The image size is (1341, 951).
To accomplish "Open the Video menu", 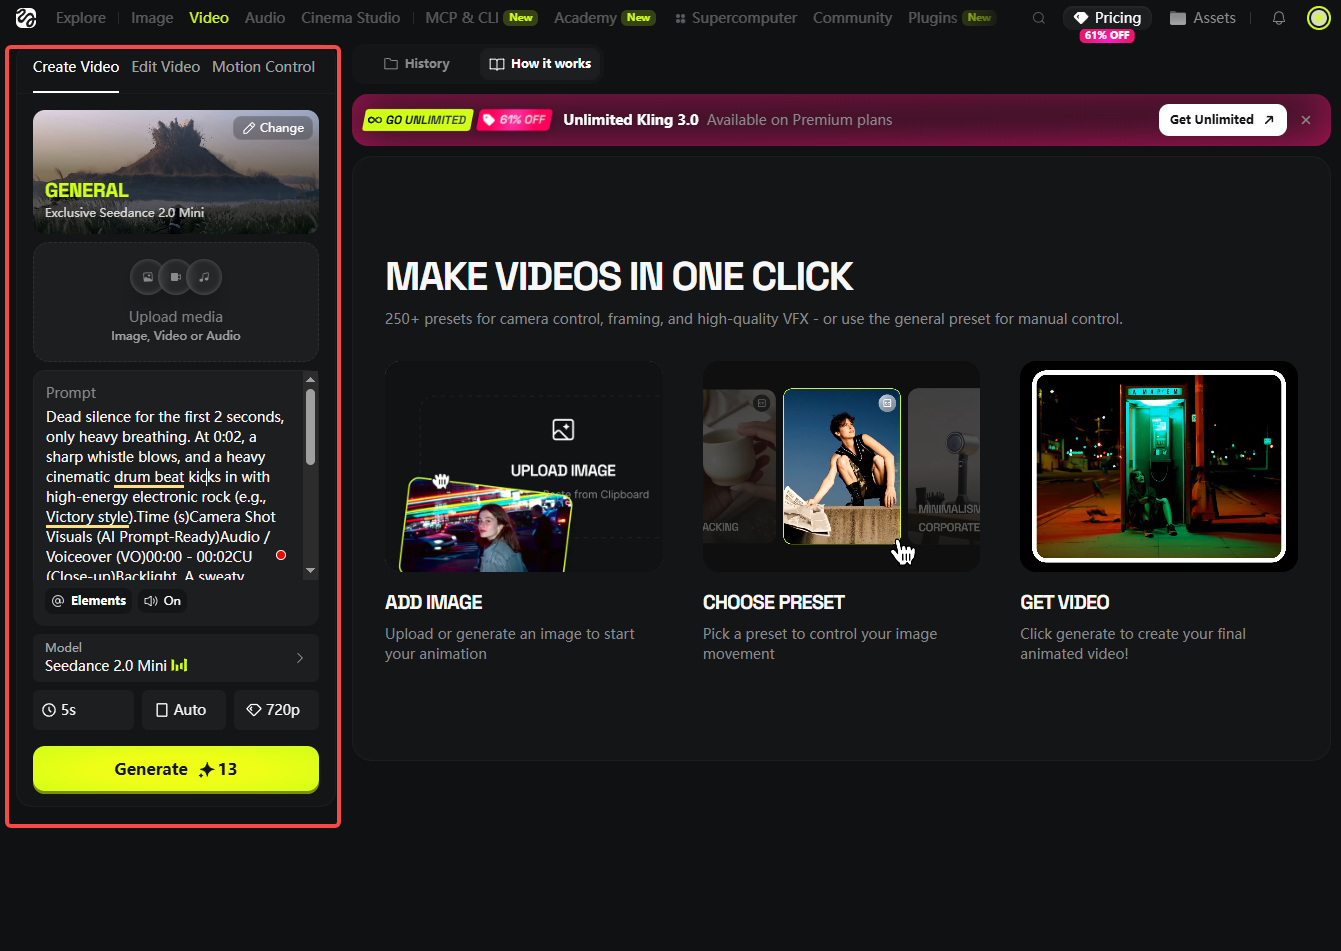I will click(x=209, y=18).
